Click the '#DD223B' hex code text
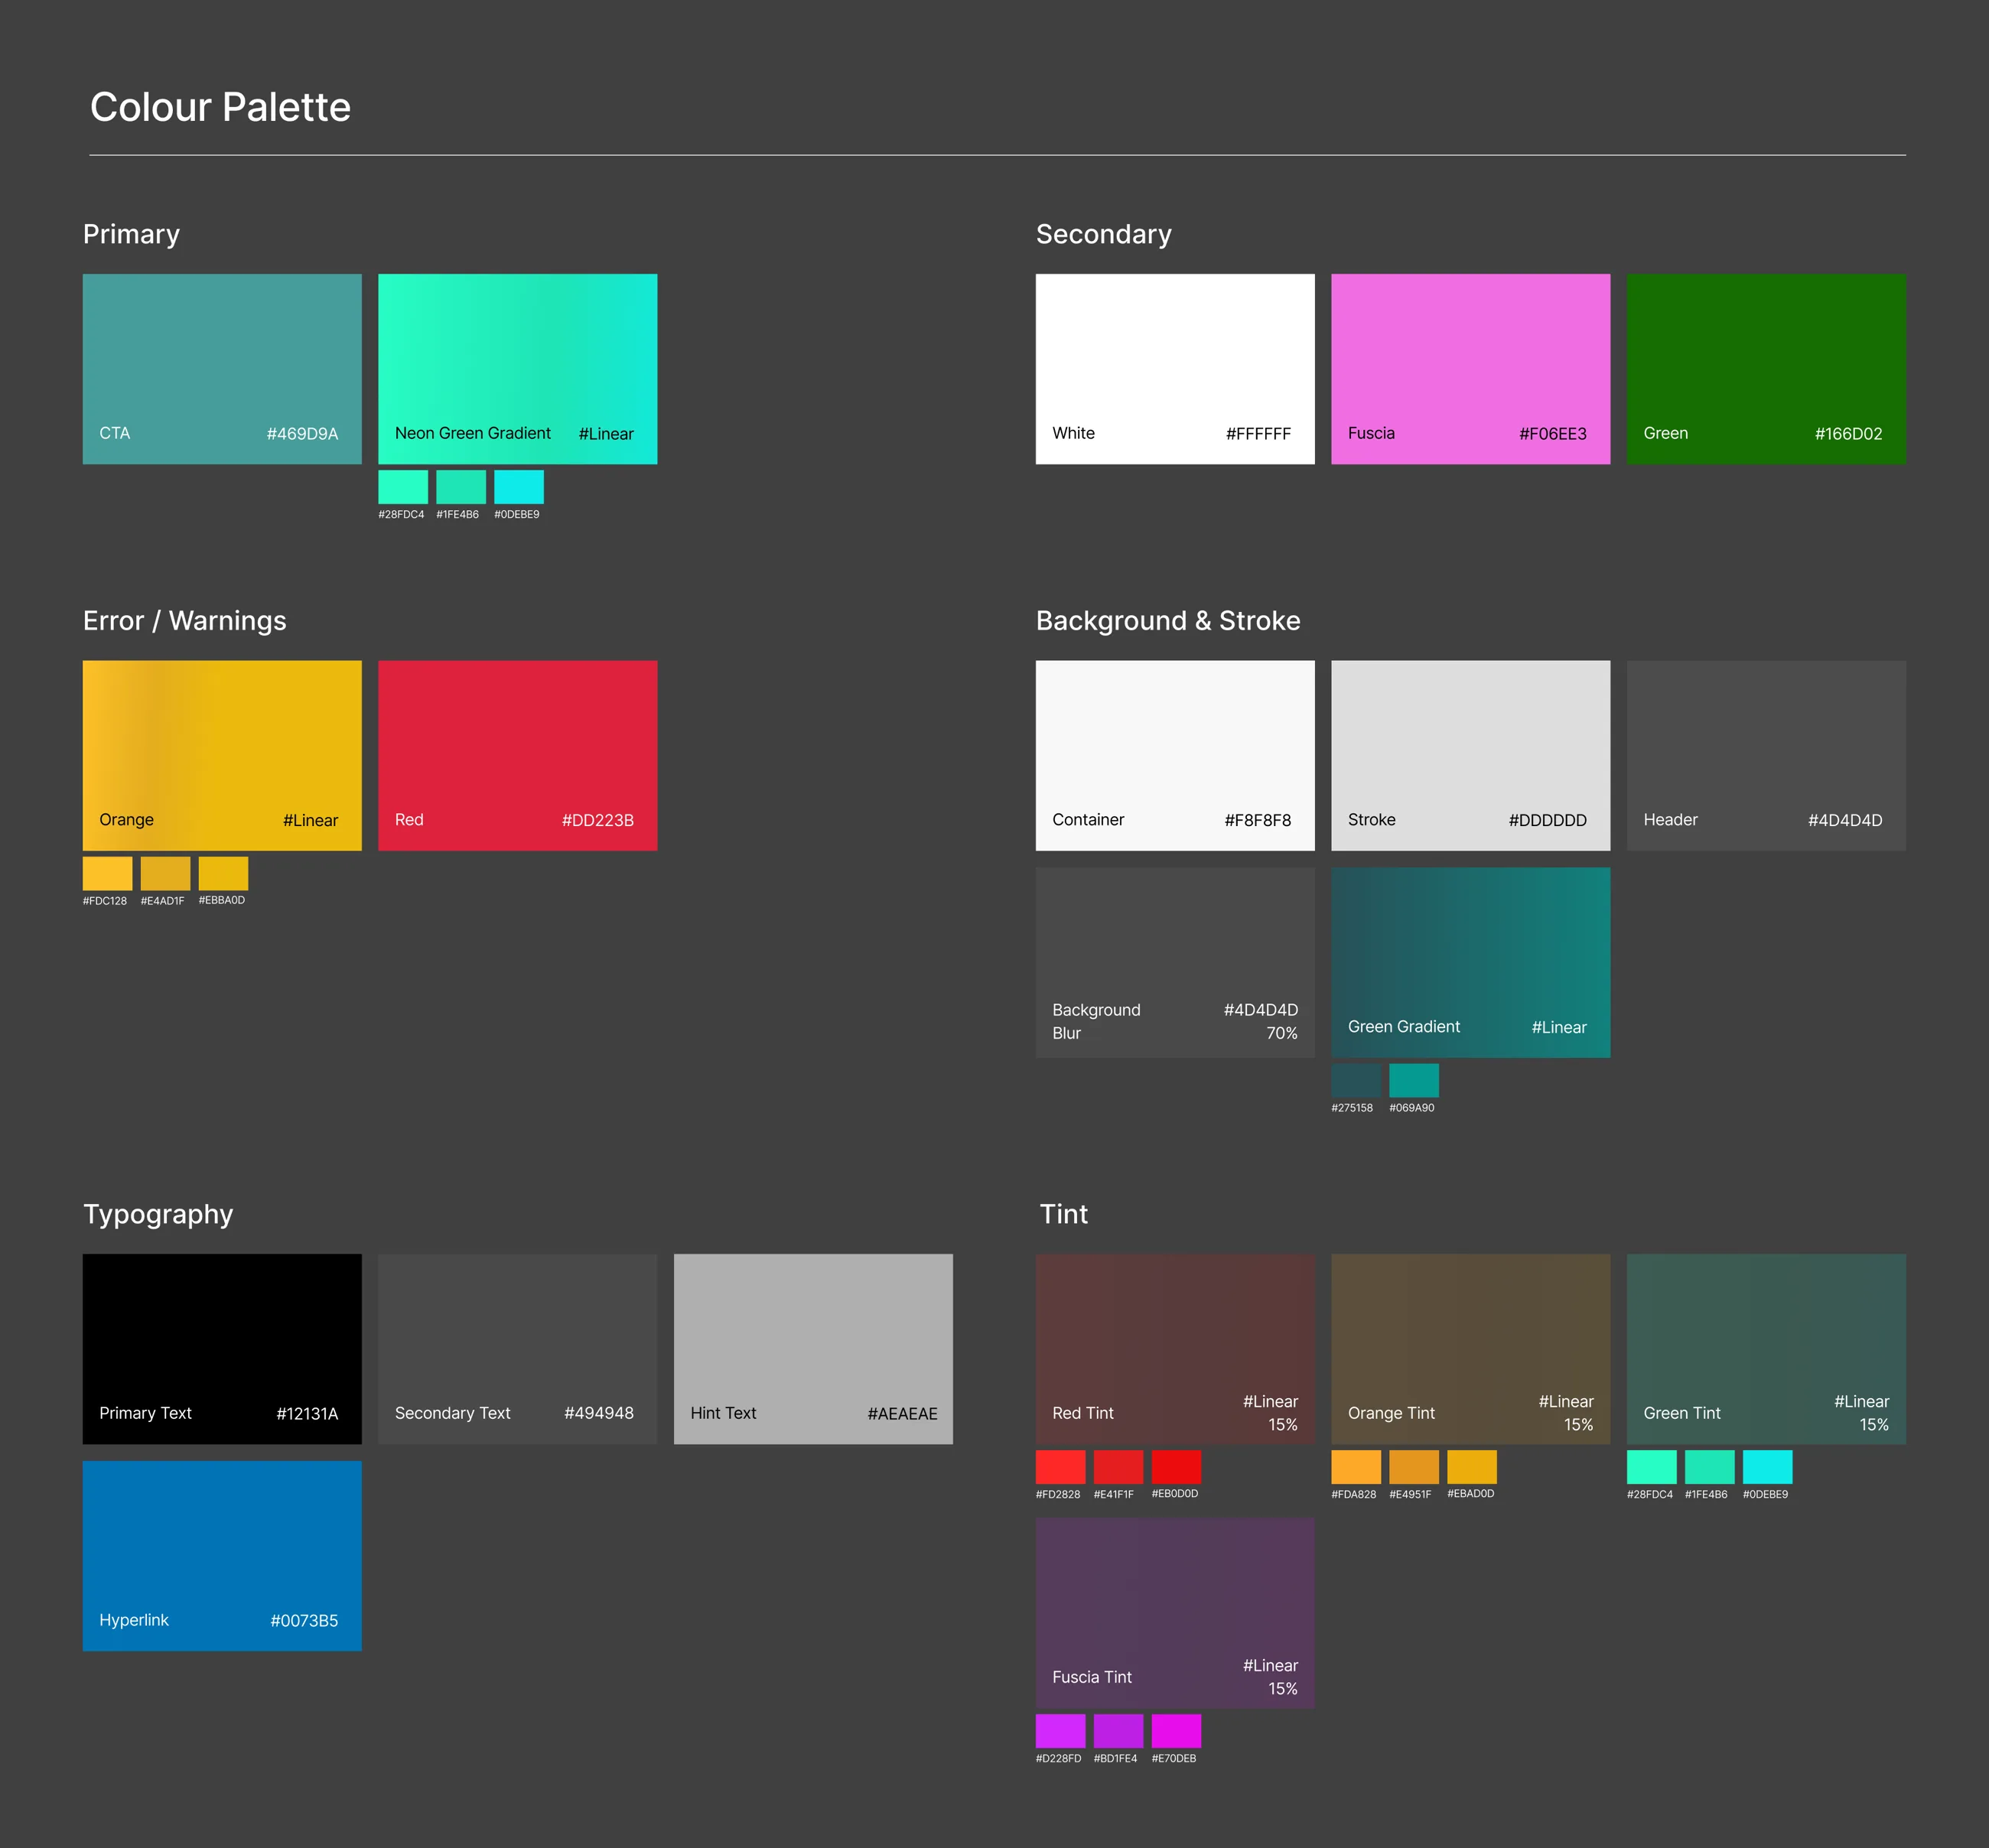This screenshot has height=1848, width=1989. 597,820
